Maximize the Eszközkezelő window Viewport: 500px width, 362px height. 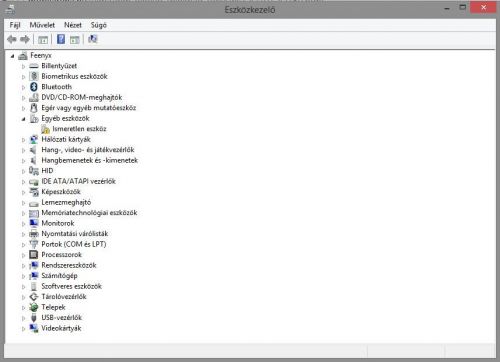(x=463, y=7)
